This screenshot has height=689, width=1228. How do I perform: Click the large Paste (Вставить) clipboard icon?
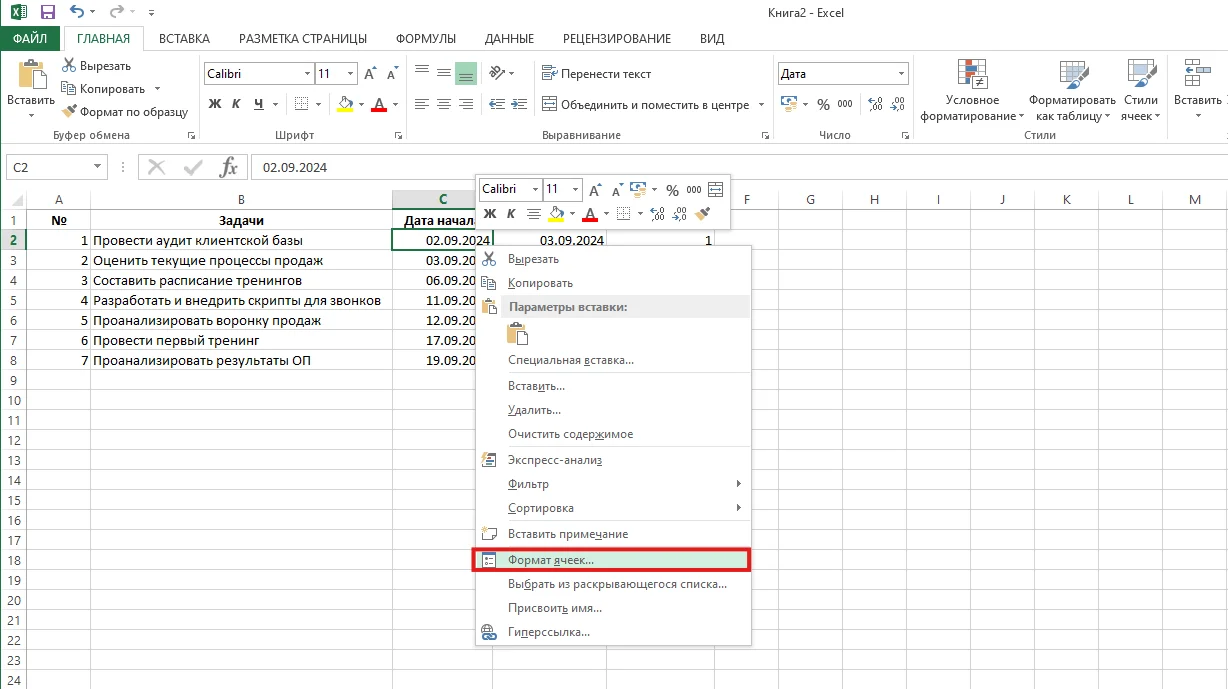[x=31, y=75]
